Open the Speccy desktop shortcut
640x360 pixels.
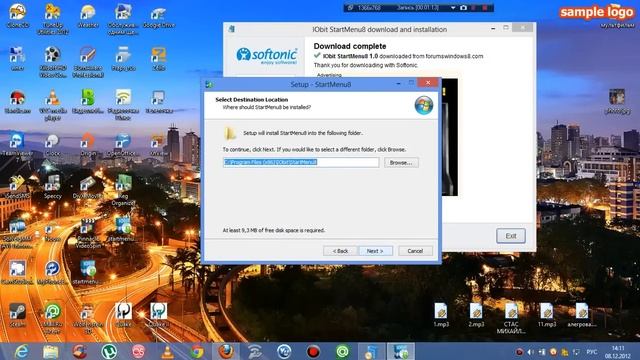pos(52,187)
